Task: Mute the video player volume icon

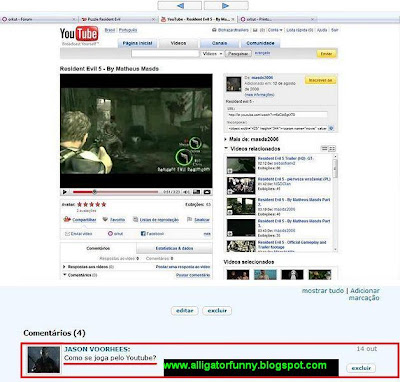Action: [187, 192]
